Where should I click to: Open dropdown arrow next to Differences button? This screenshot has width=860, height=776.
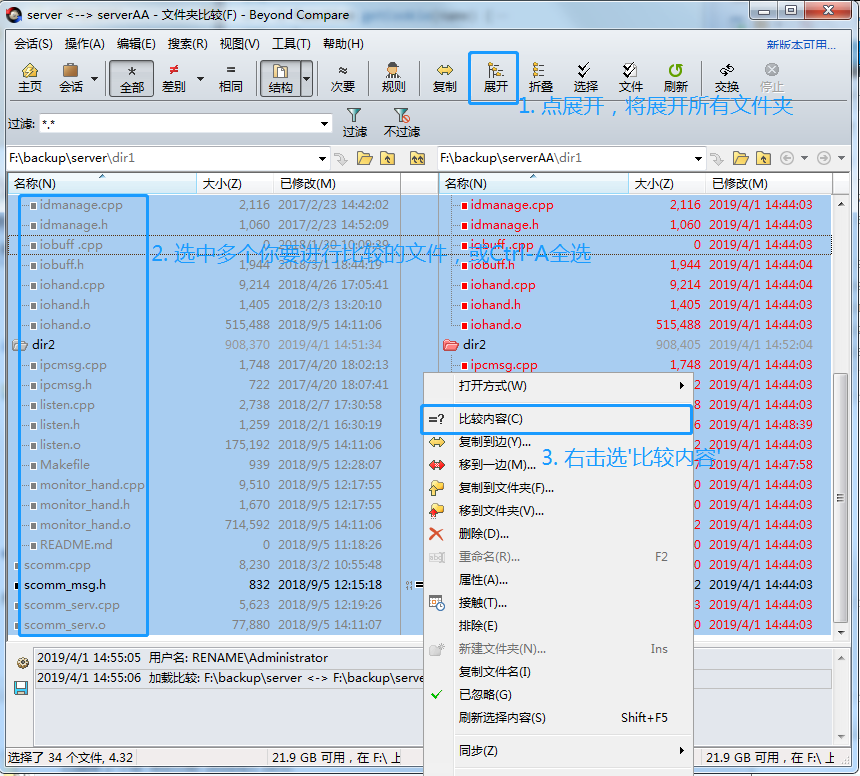click(200, 78)
